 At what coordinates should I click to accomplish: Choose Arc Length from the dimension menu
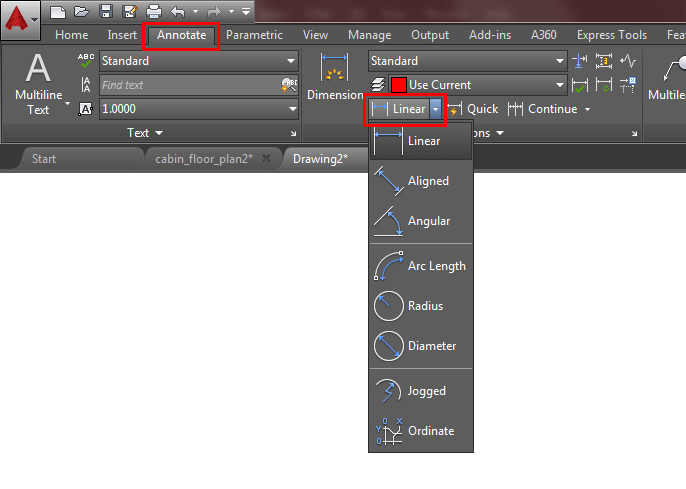tap(421, 265)
